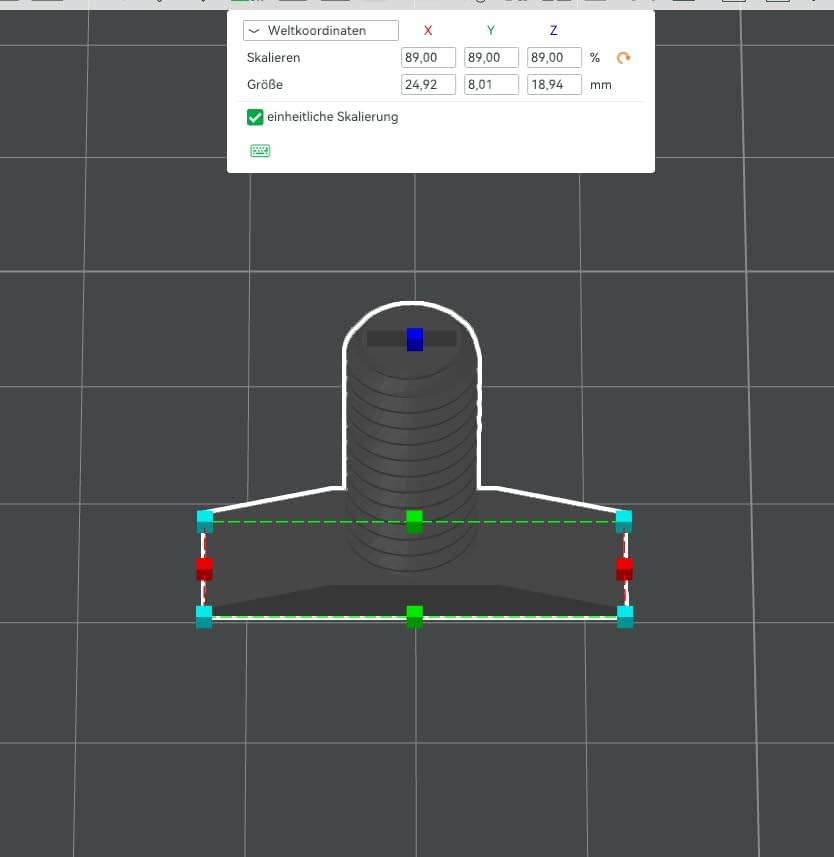834x857 pixels.
Task: Click the blue Z-axis scale handle
Action: (x=415, y=339)
